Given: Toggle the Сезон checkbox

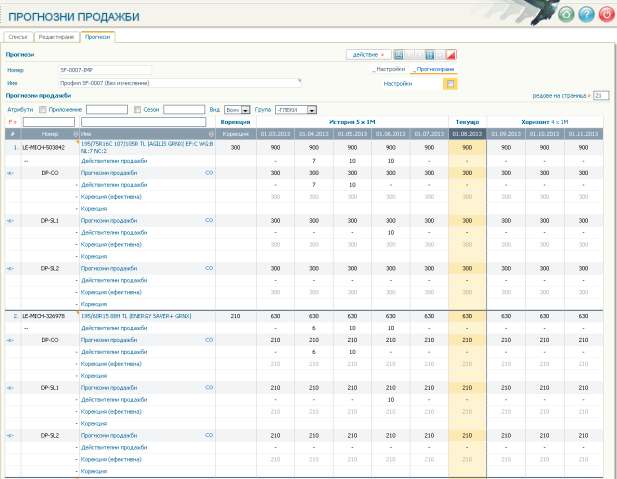Looking at the screenshot, I should 137,110.
